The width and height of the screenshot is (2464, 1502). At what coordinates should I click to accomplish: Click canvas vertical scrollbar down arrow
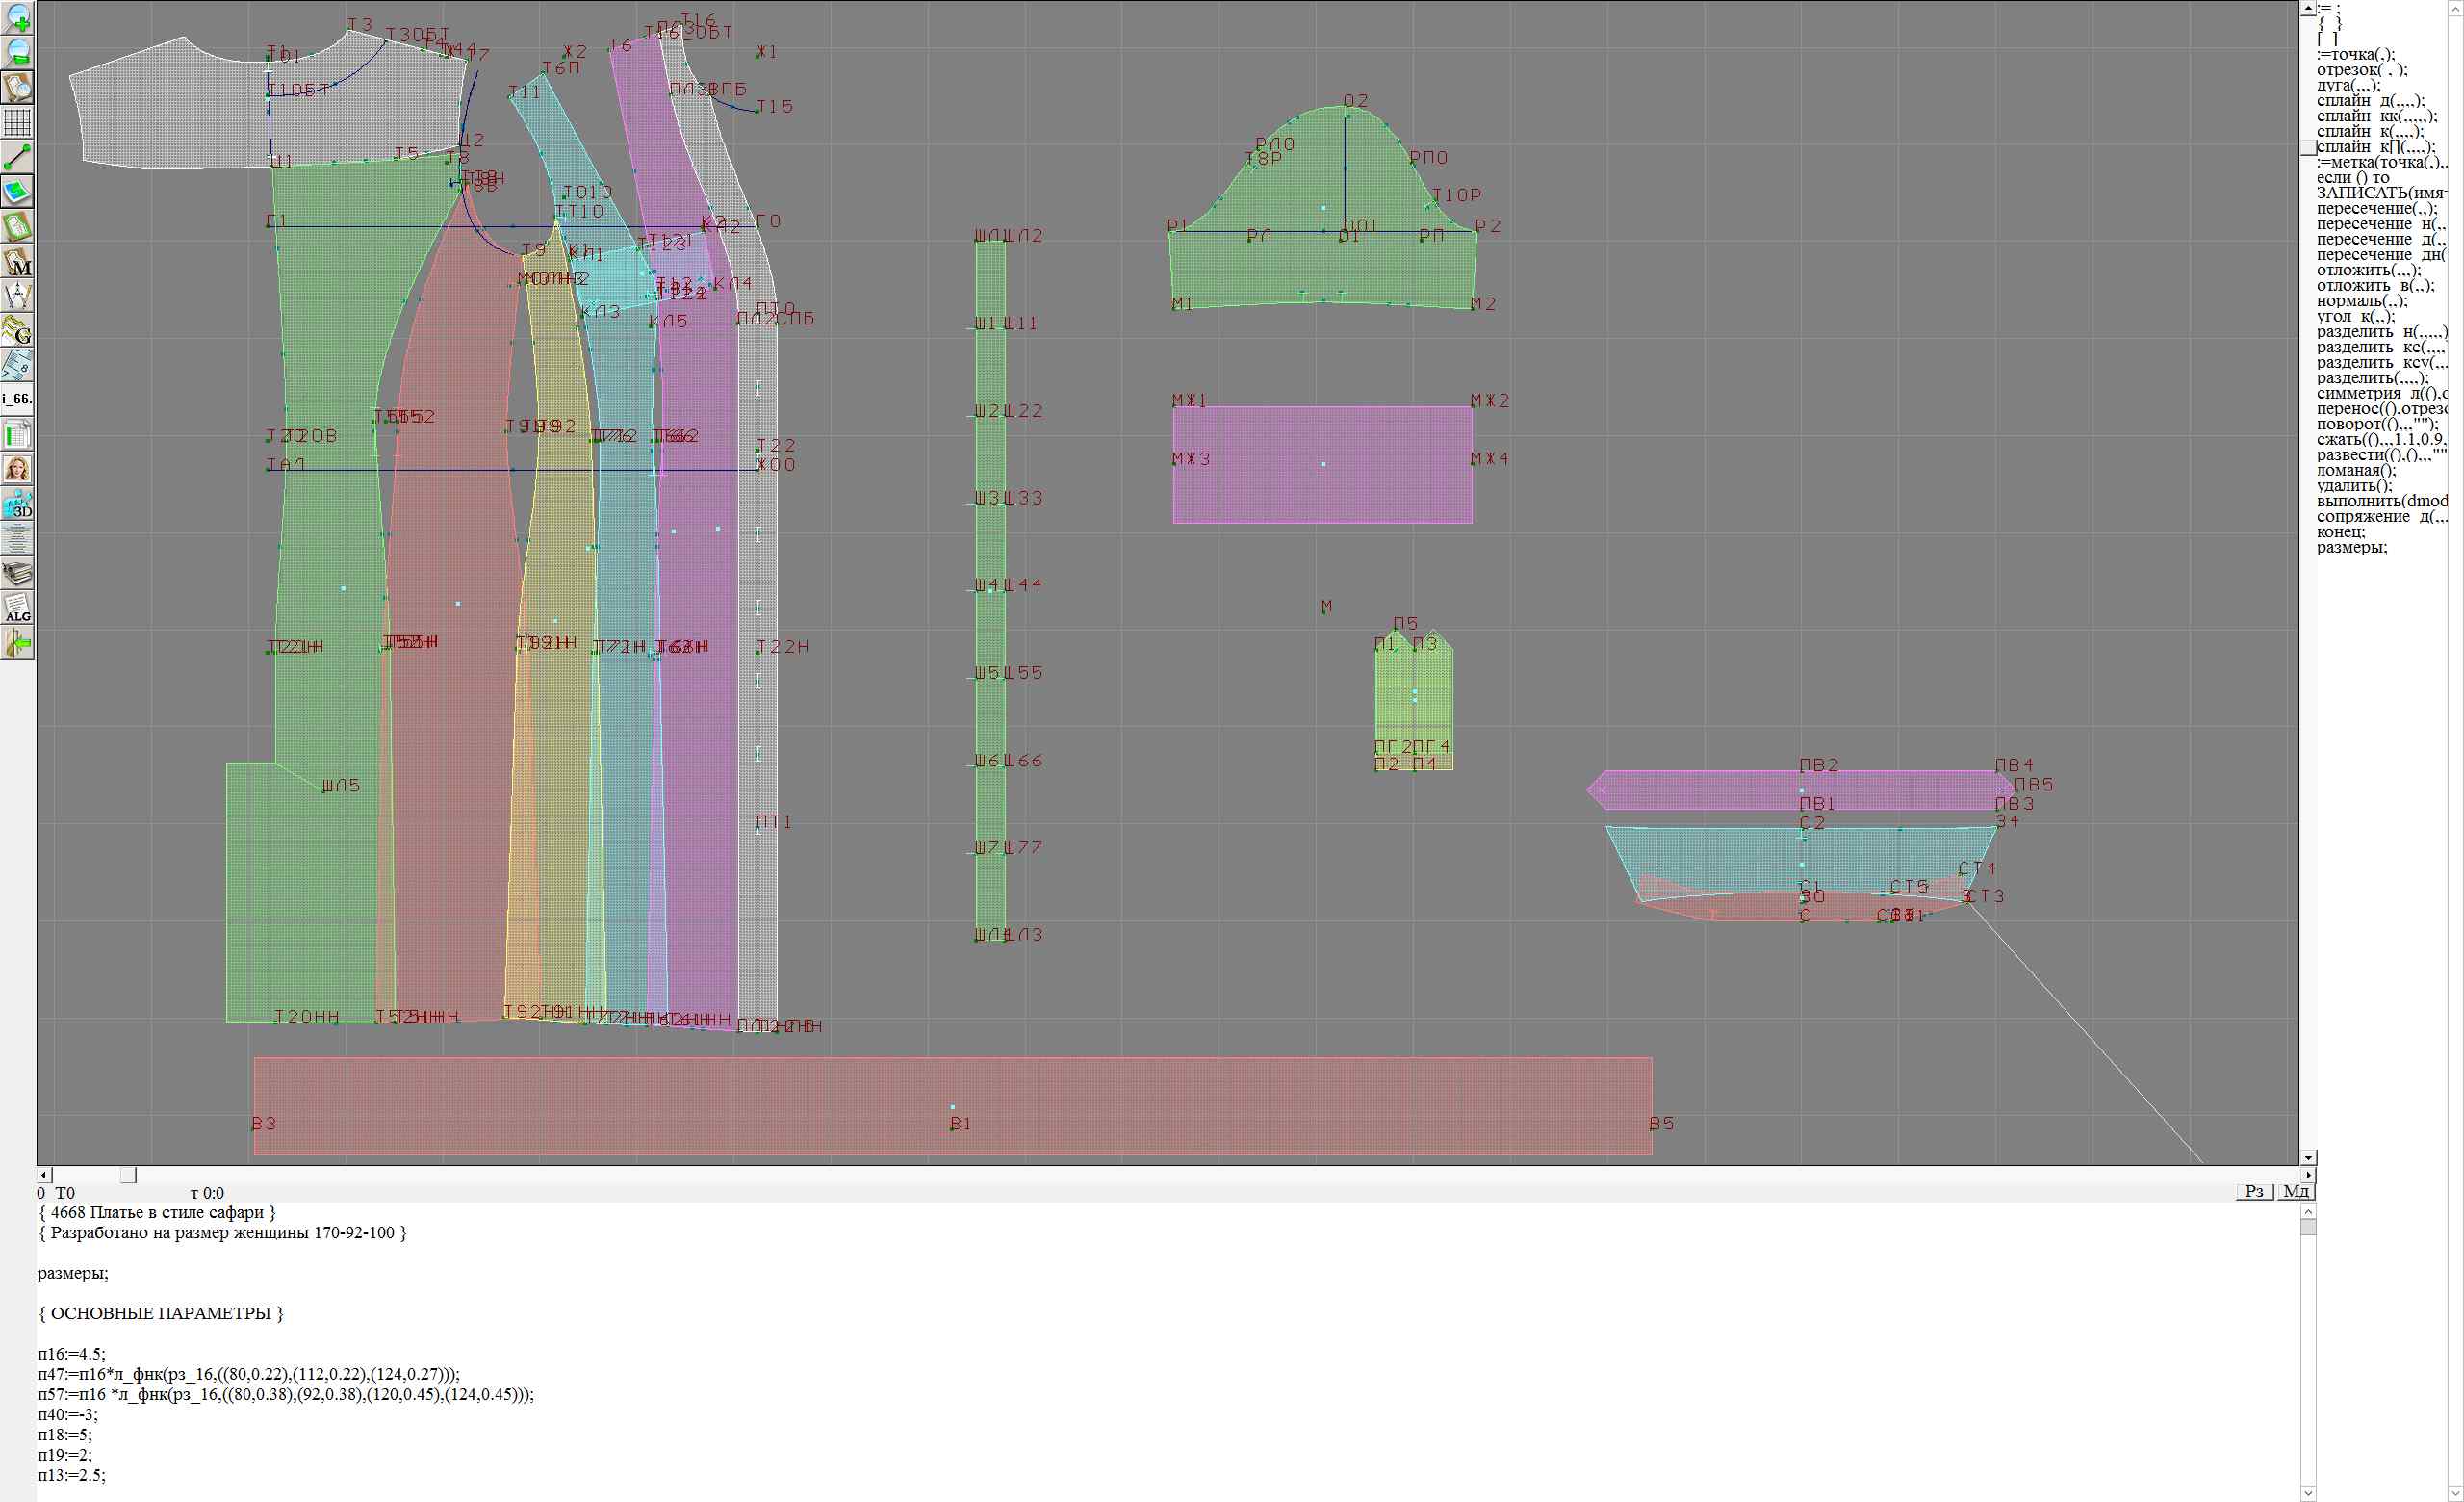(2307, 1158)
